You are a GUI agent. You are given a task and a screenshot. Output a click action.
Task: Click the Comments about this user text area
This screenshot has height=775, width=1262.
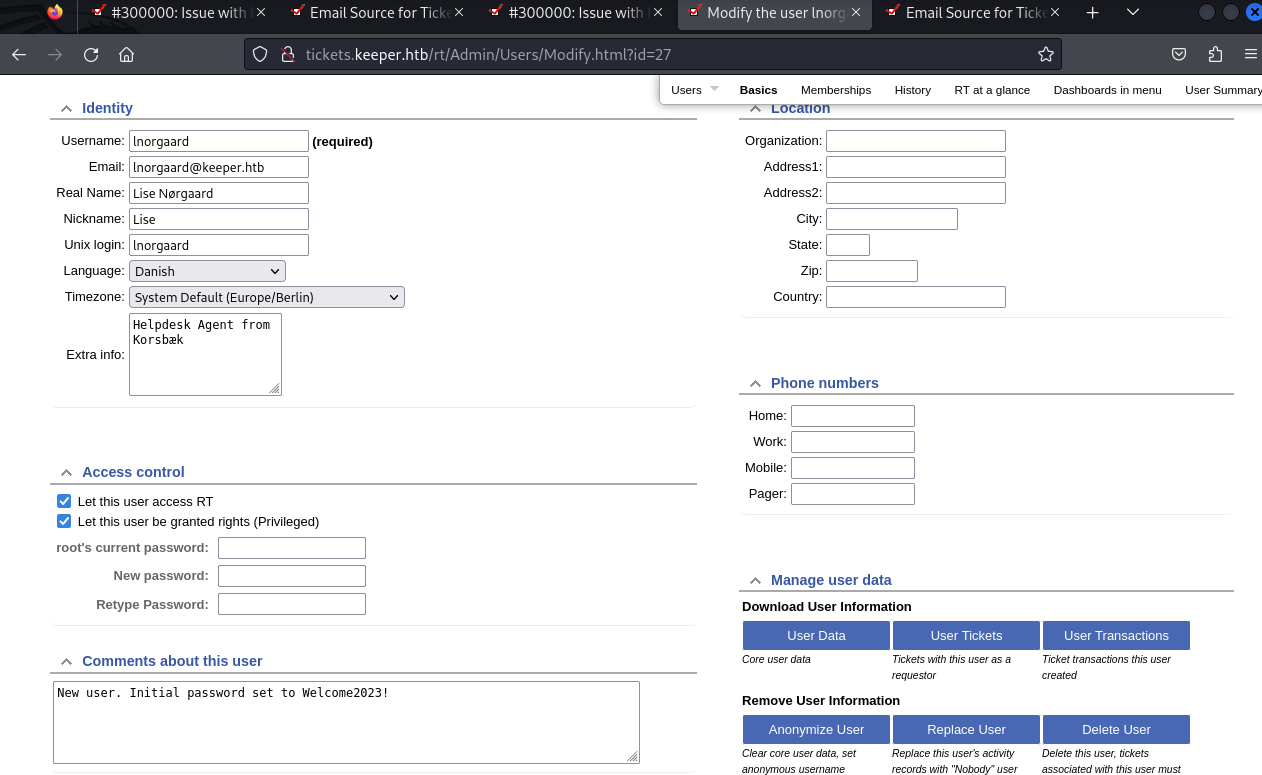click(346, 723)
